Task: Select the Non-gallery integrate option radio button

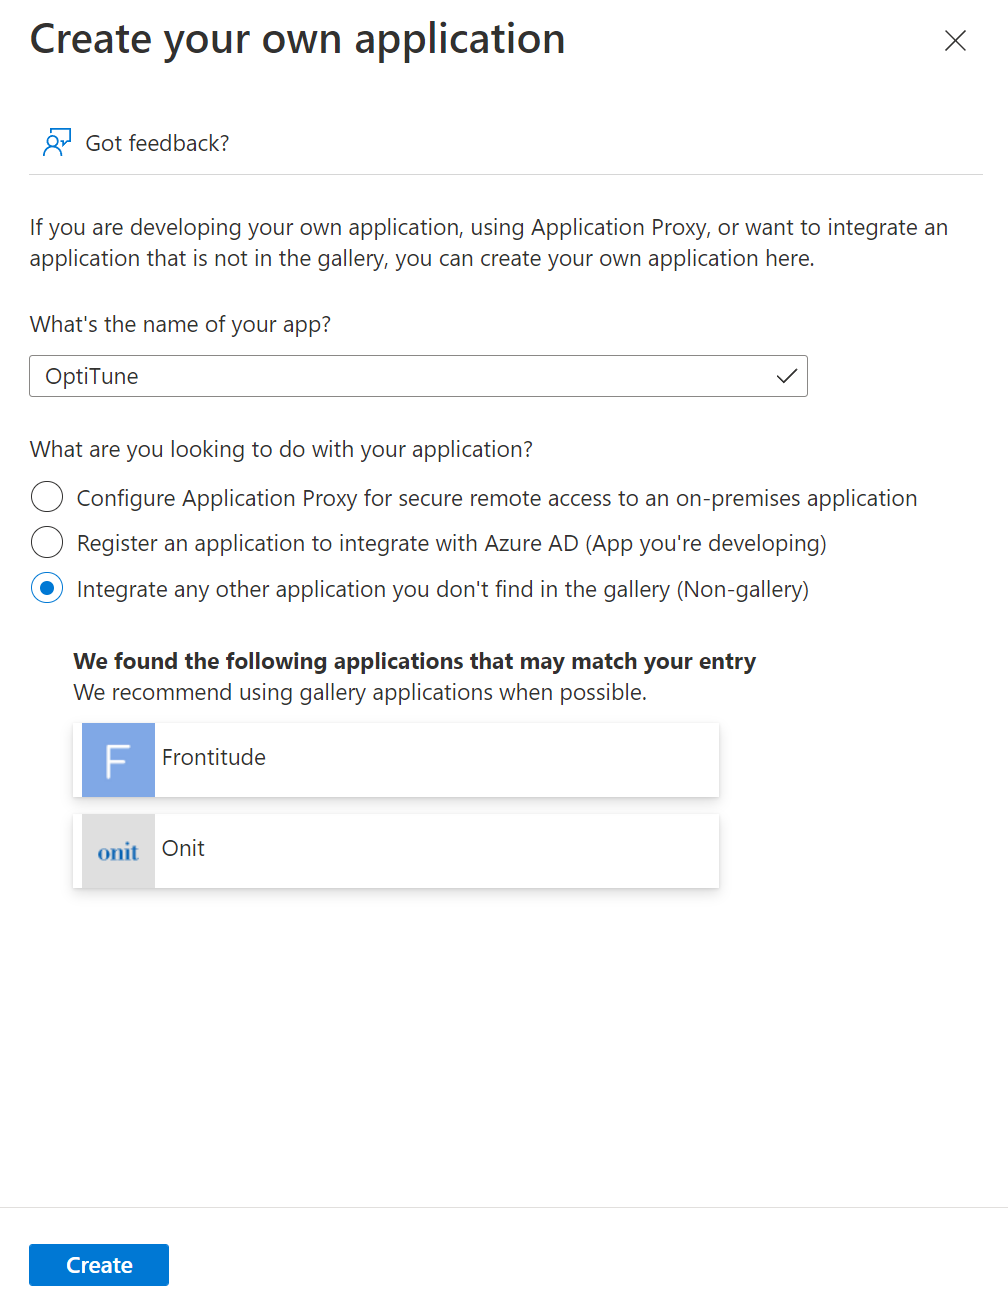Action: click(47, 588)
